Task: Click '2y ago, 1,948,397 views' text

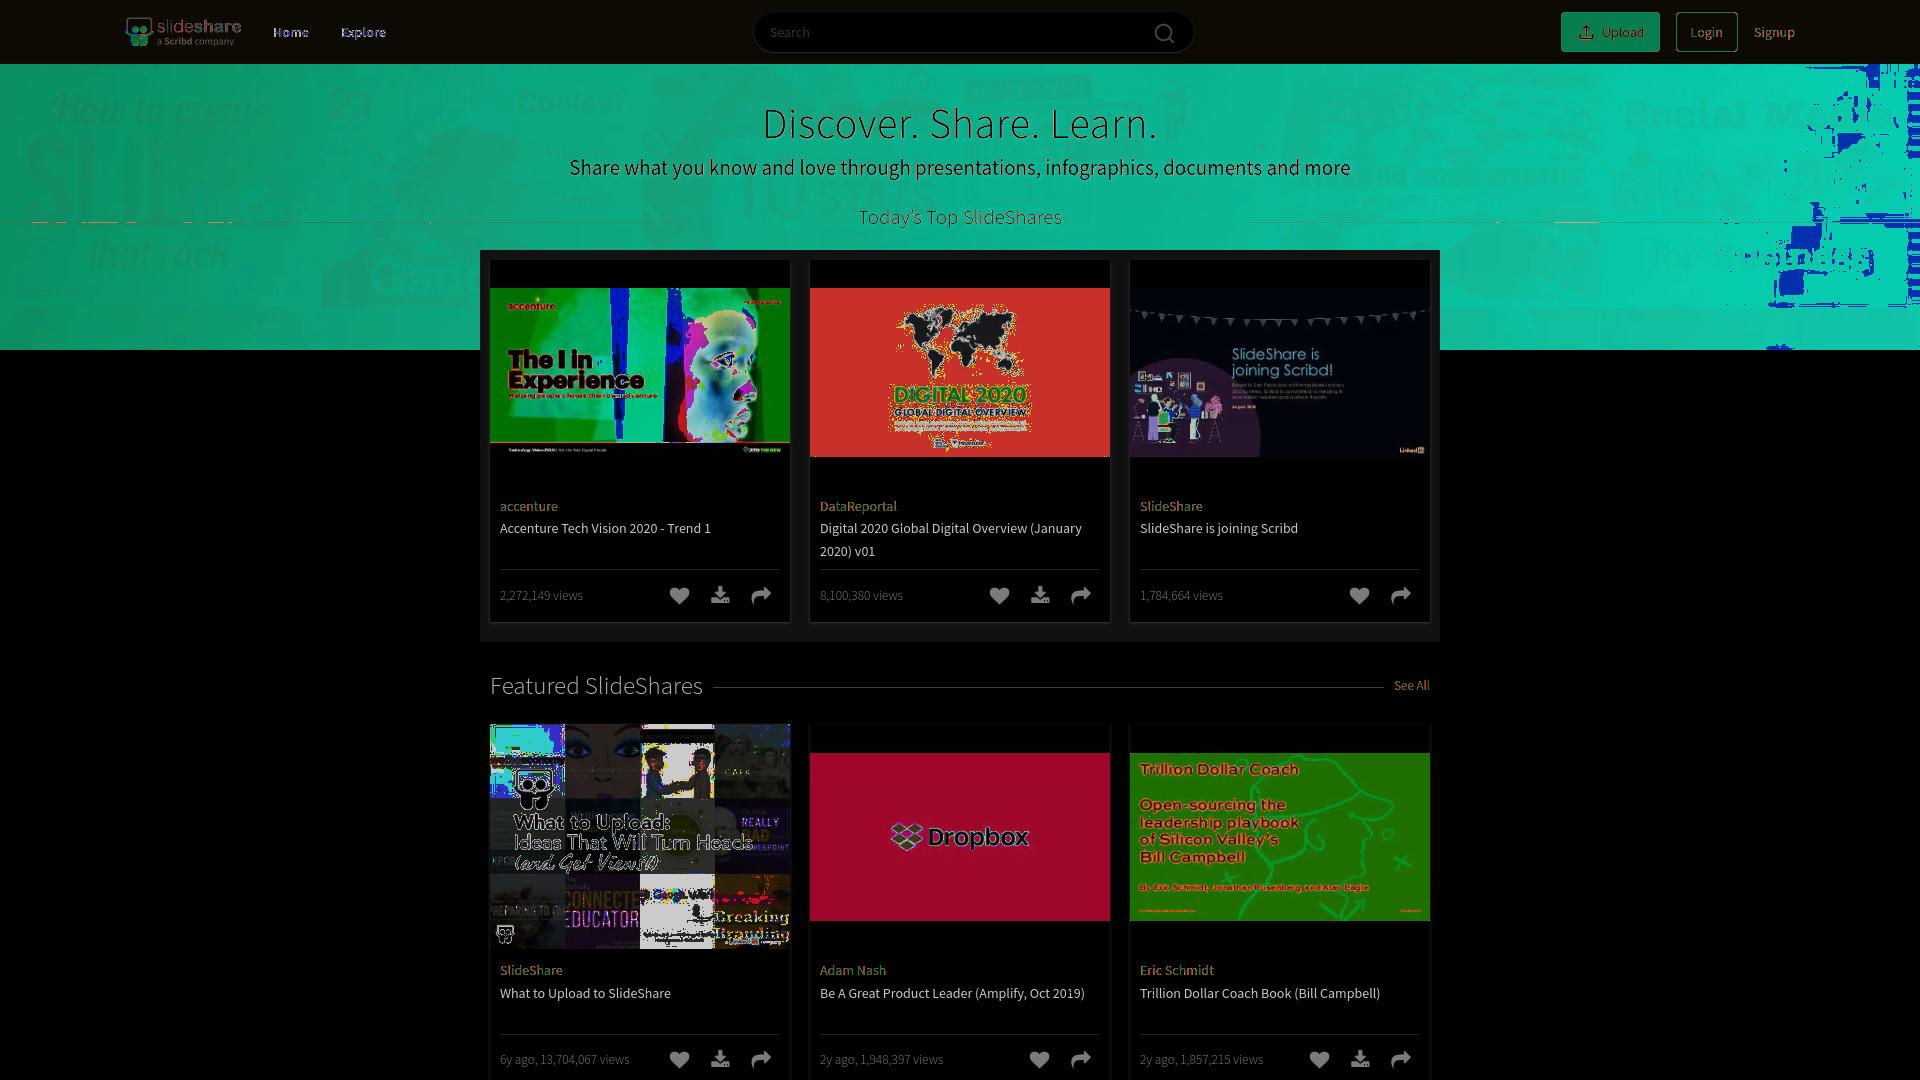Action: [x=881, y=1060]
